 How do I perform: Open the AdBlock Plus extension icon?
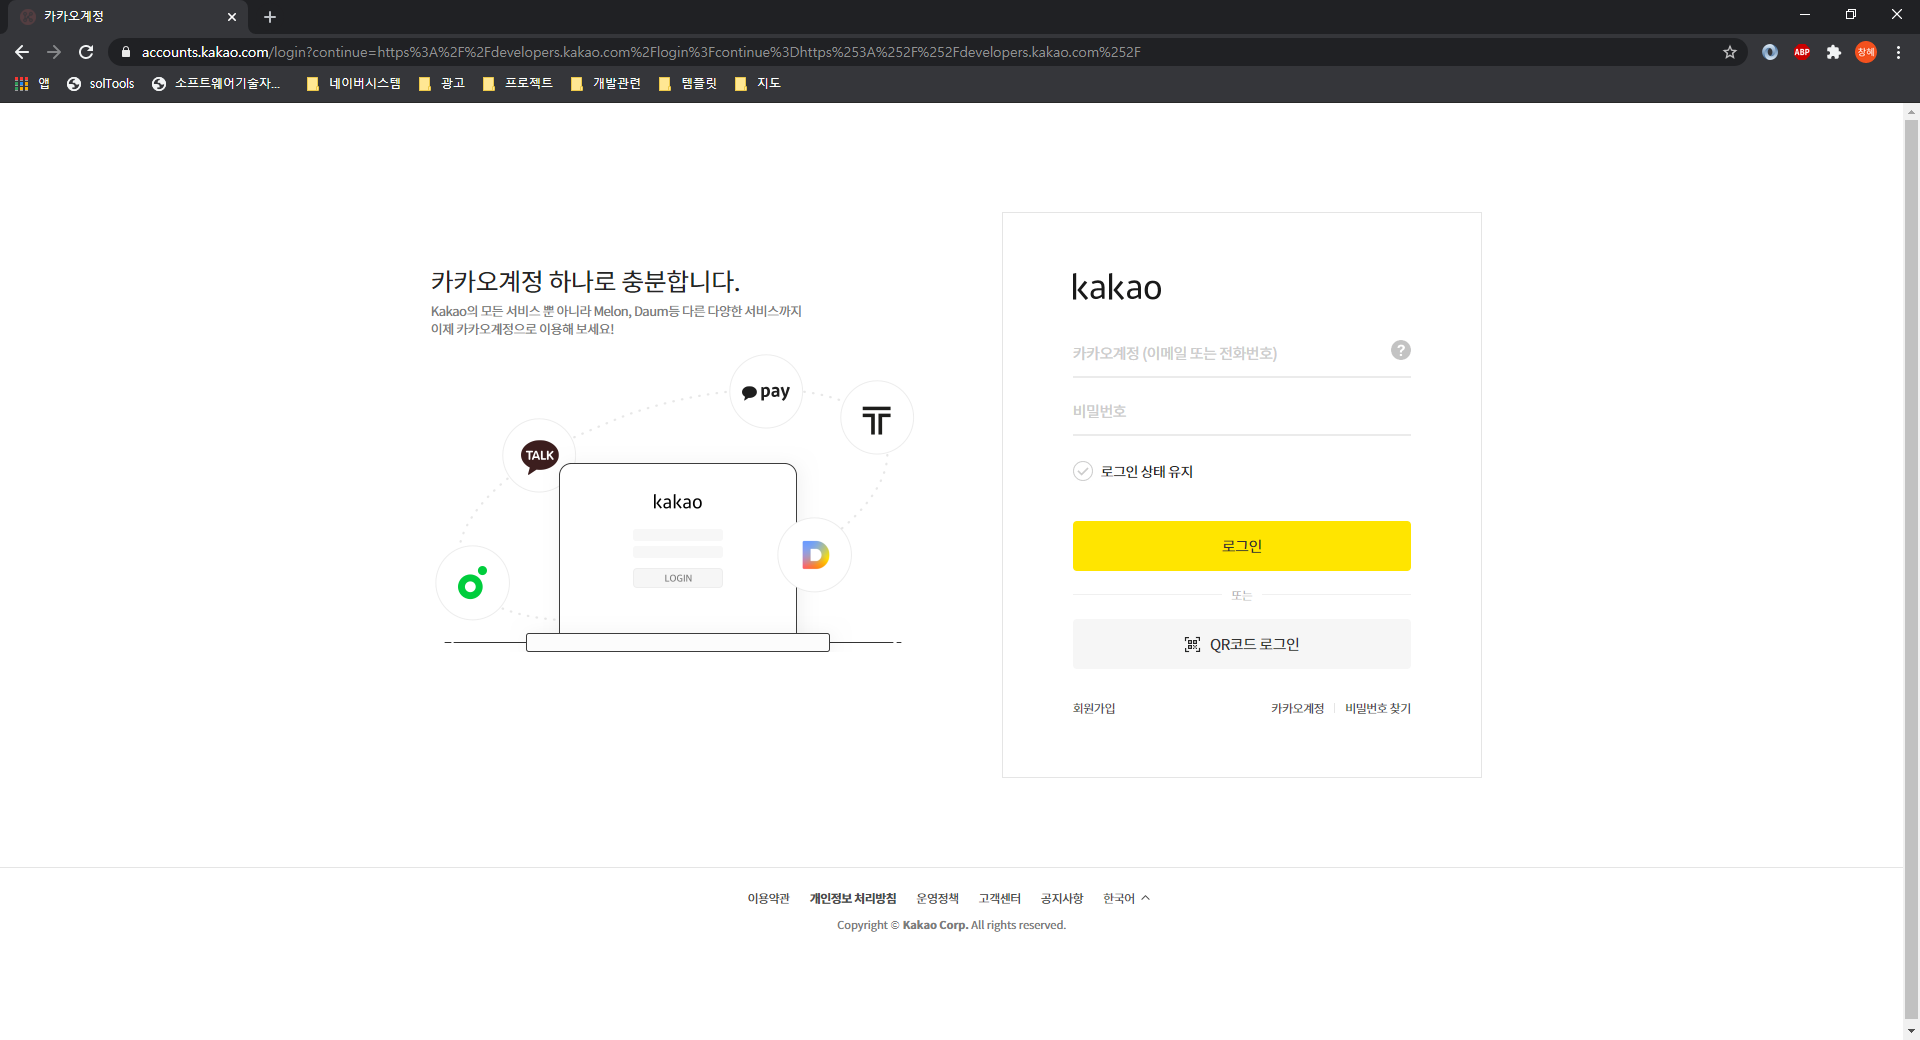pos(1802,52)
